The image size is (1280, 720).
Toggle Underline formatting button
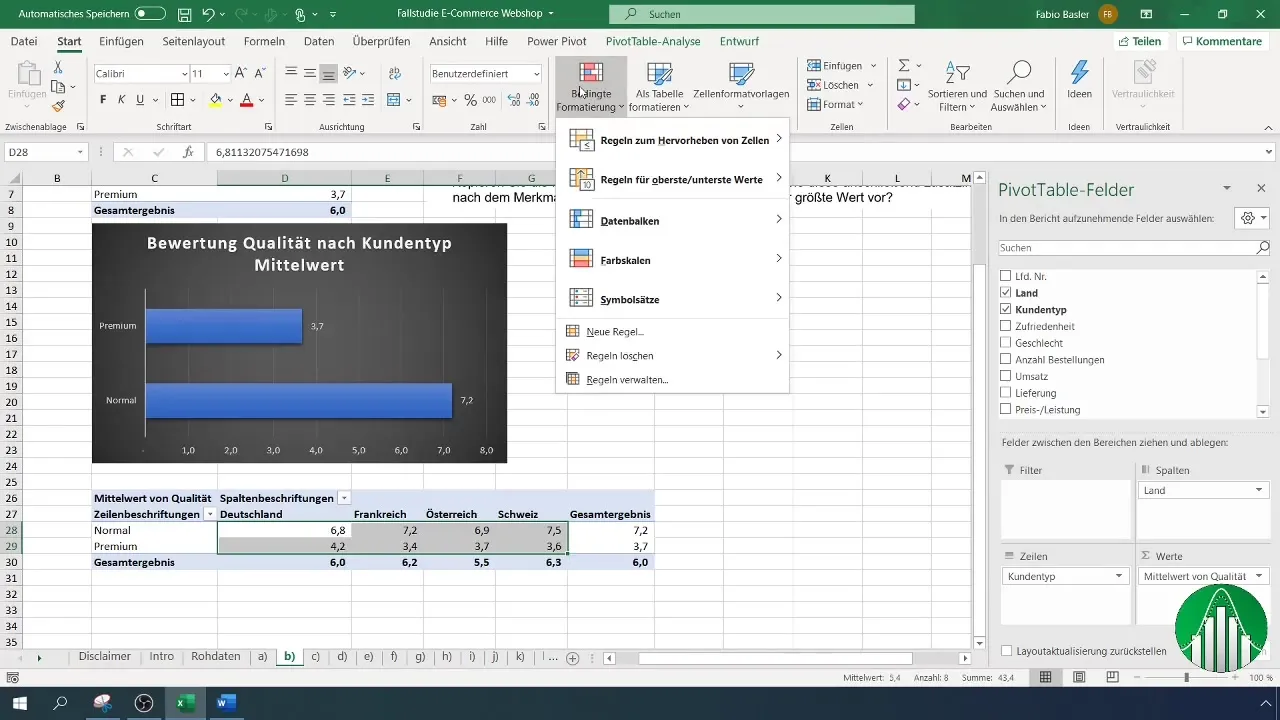pos(140,100)
